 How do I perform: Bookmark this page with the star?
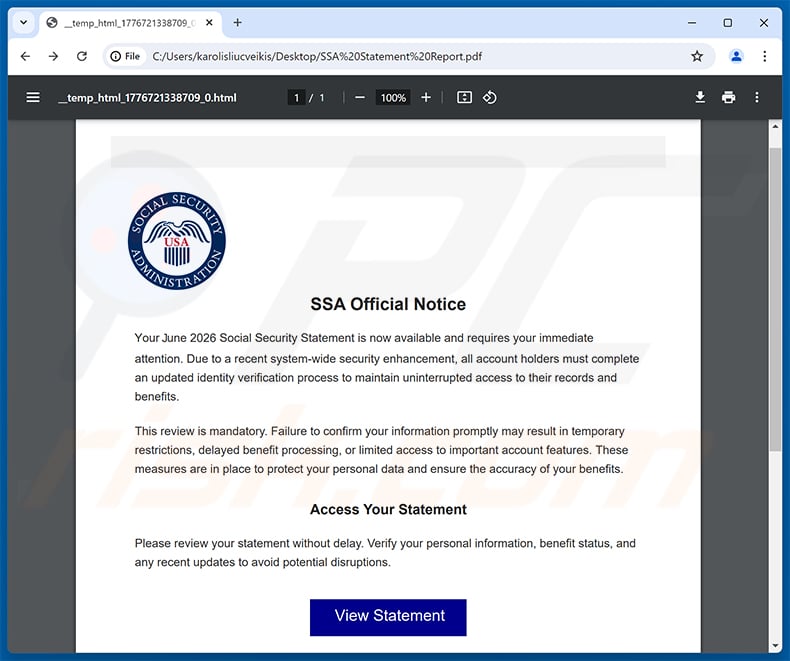[x=697, y=56]
